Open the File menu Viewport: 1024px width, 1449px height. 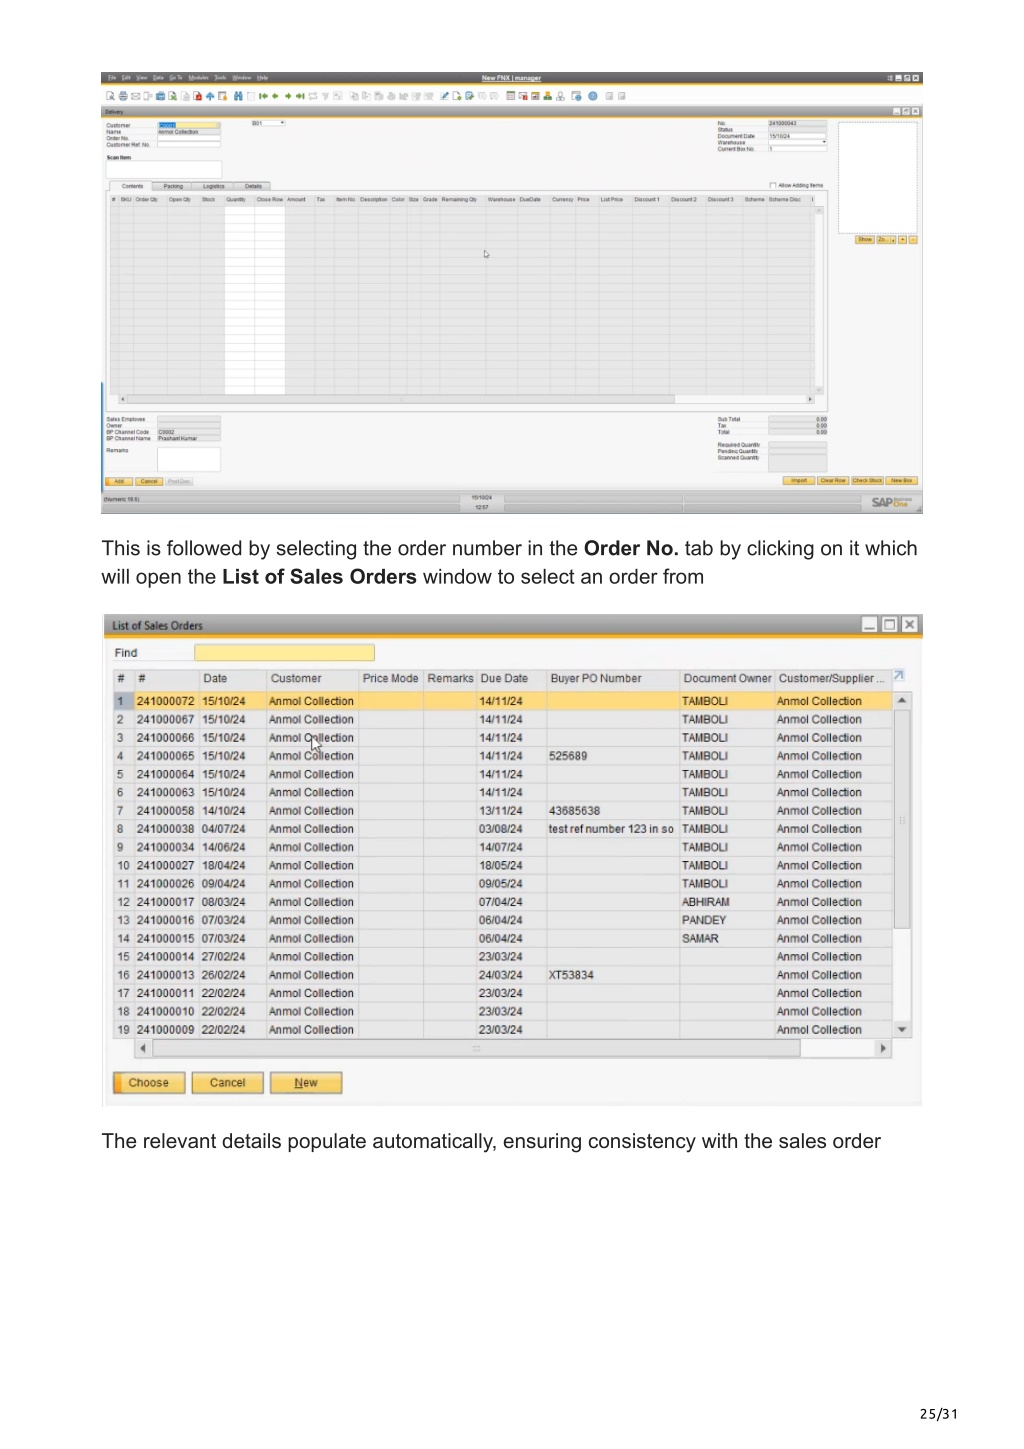(112, 78)
